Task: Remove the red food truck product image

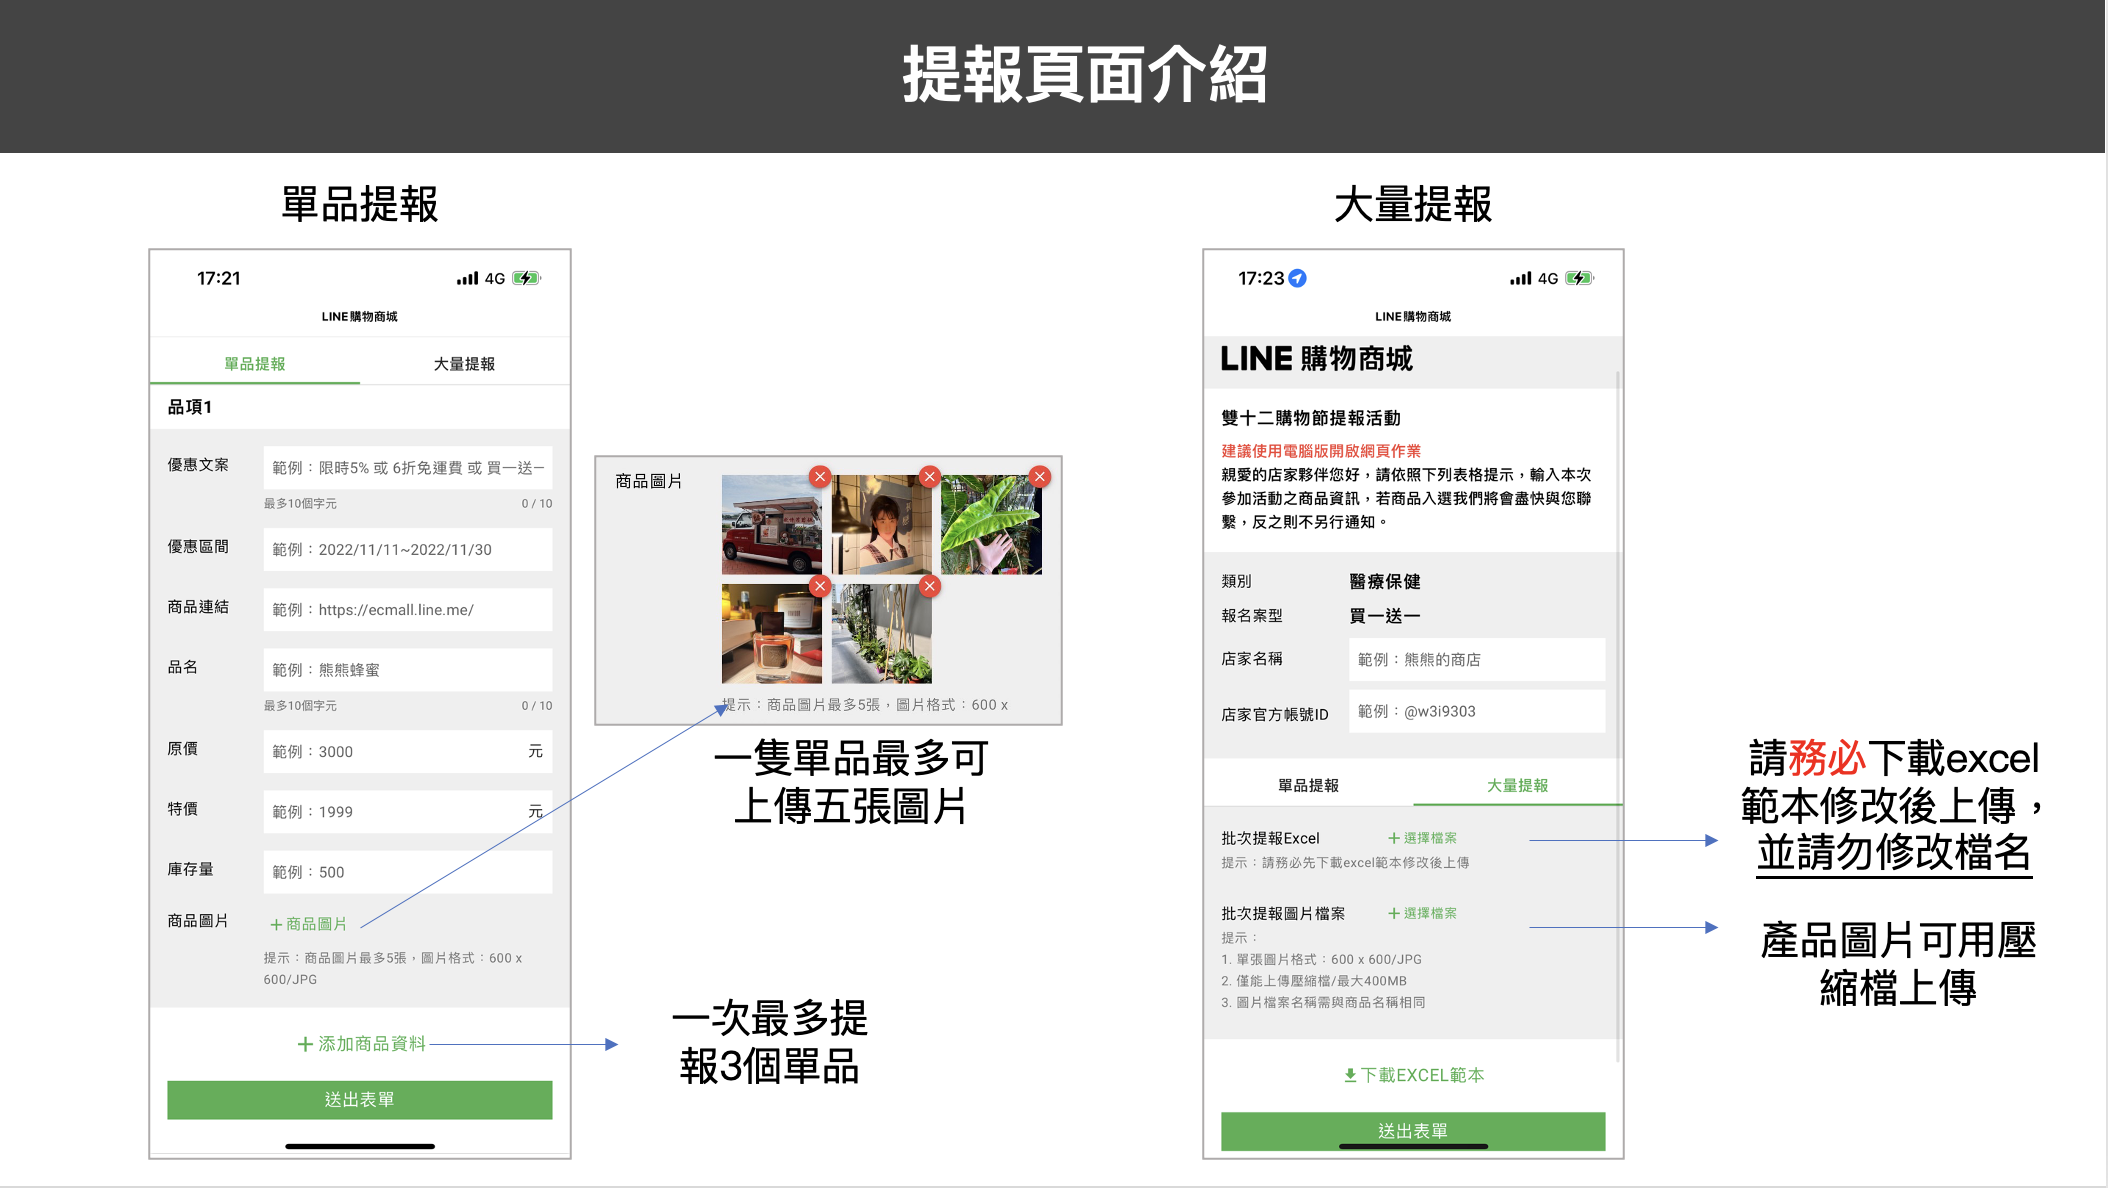Action: click(820, 477)
